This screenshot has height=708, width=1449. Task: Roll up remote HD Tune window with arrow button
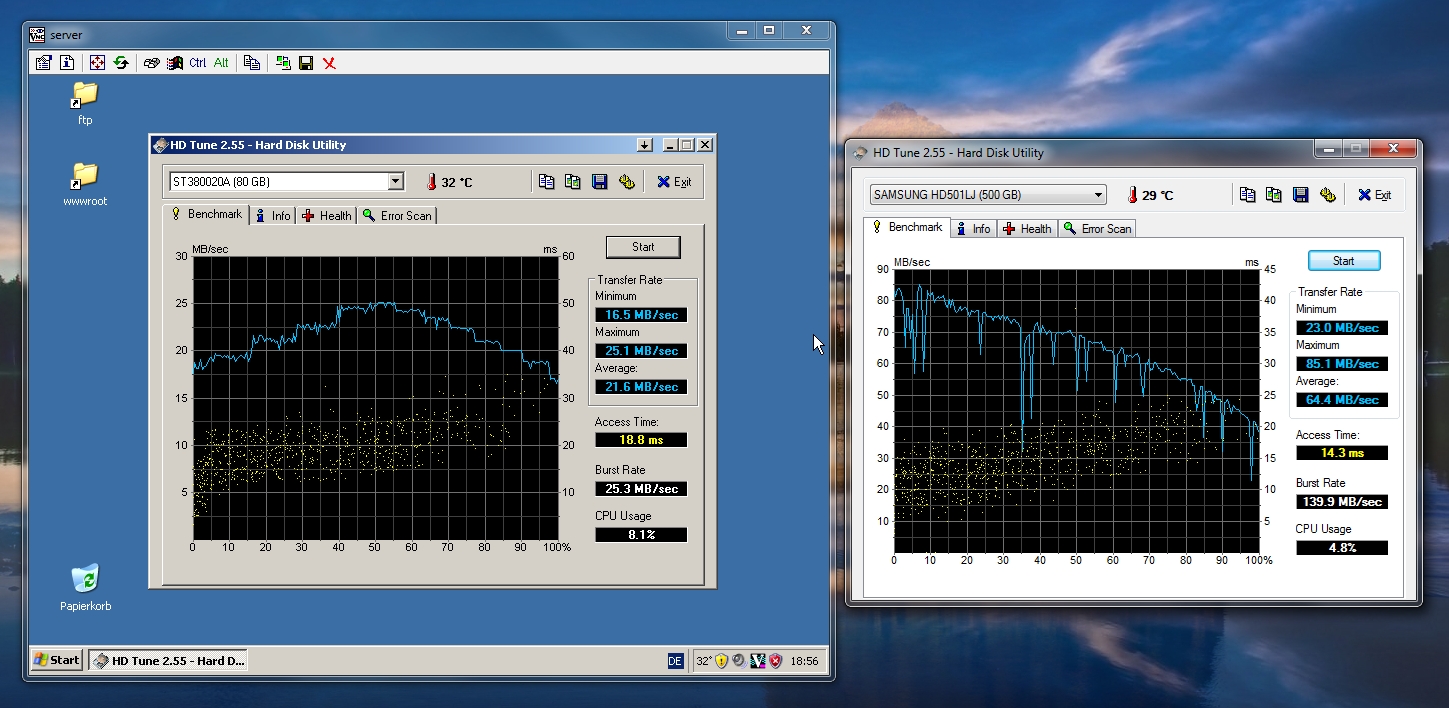643,145
